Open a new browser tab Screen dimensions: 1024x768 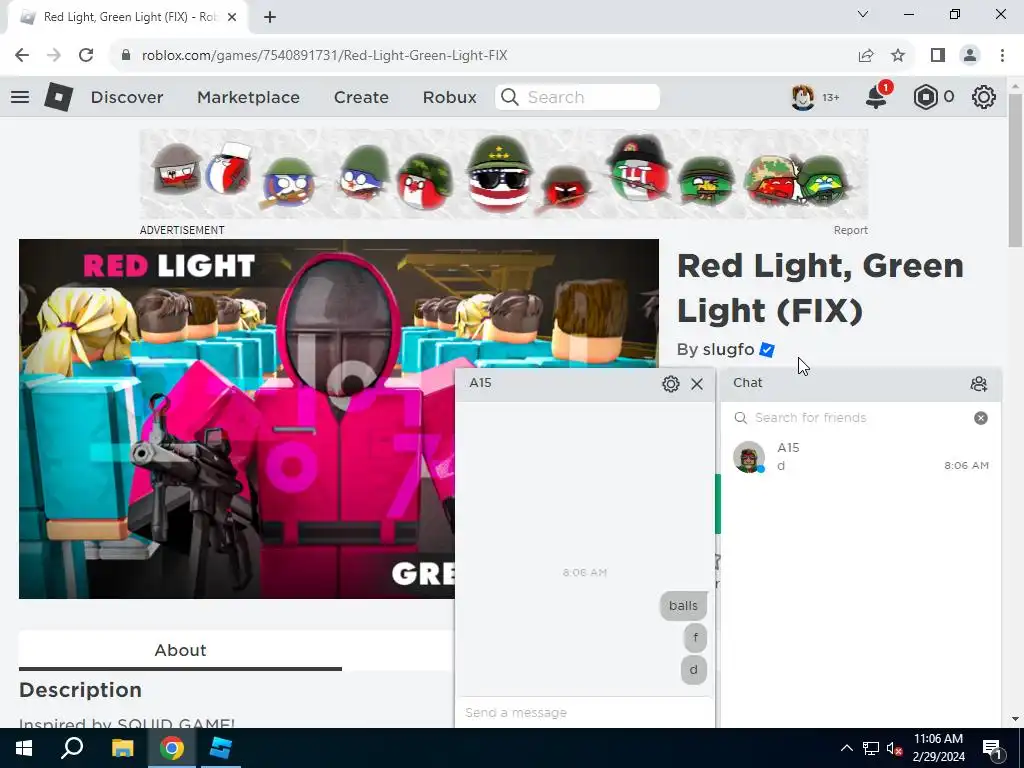coord(270,17)
